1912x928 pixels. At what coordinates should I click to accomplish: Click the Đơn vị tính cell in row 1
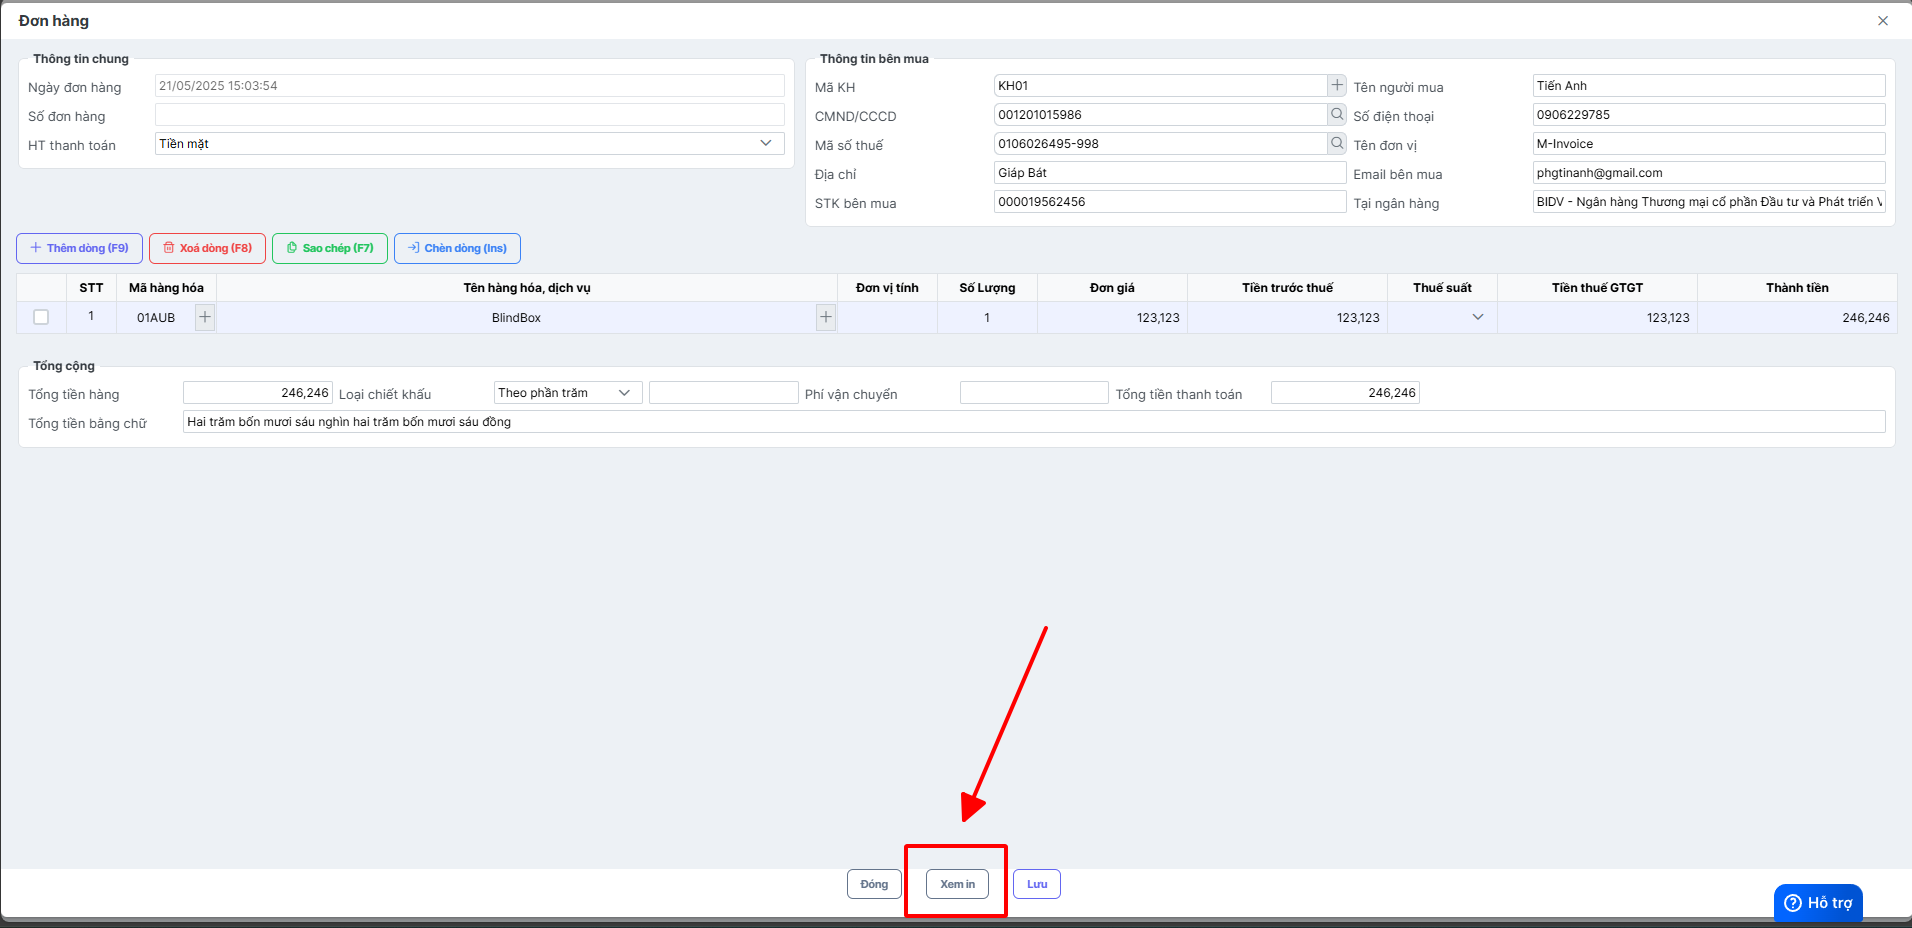click(887, 317)
